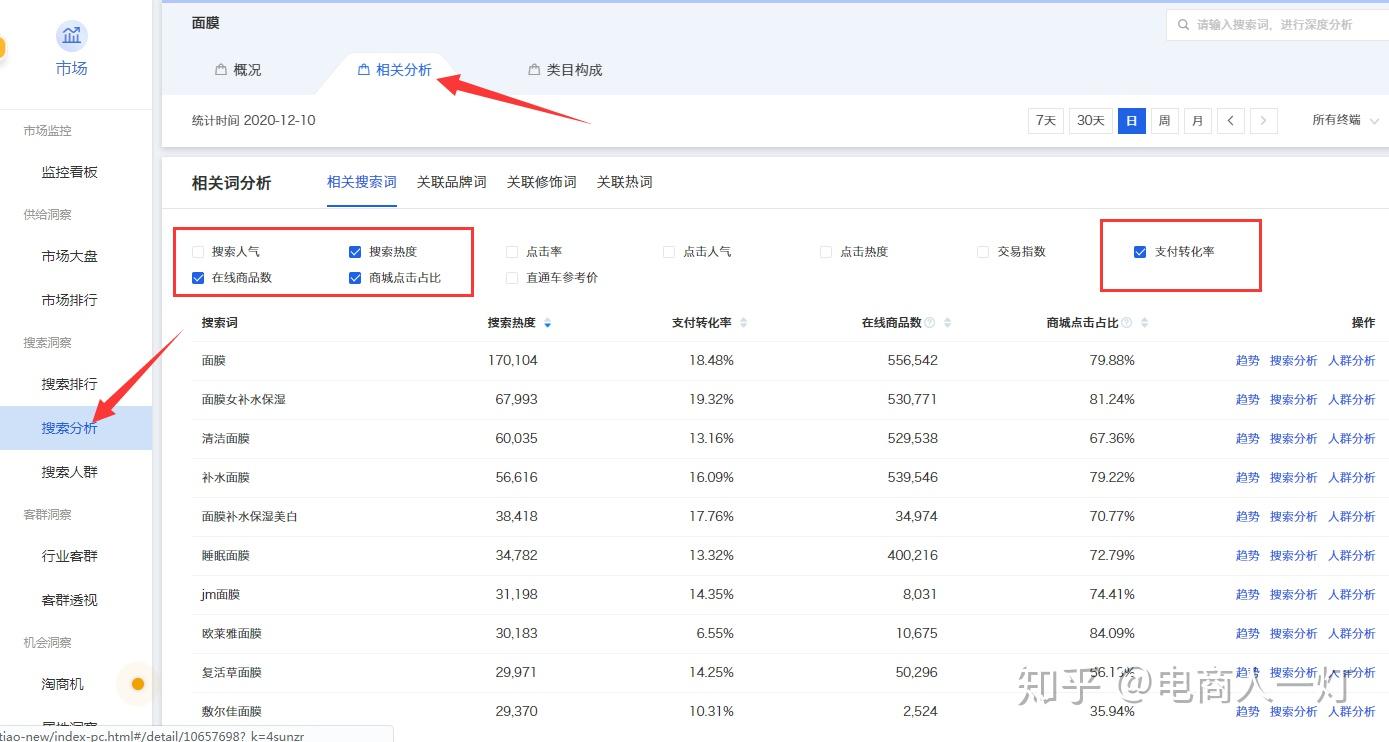
Task: Show the help tip beside 在线商品数 header
Action: (930, 323)
